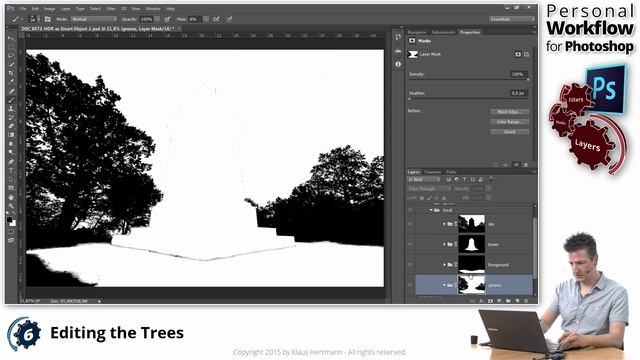Delete layer with Layers trash icon

pyautogui.click(x=526, y=301)
